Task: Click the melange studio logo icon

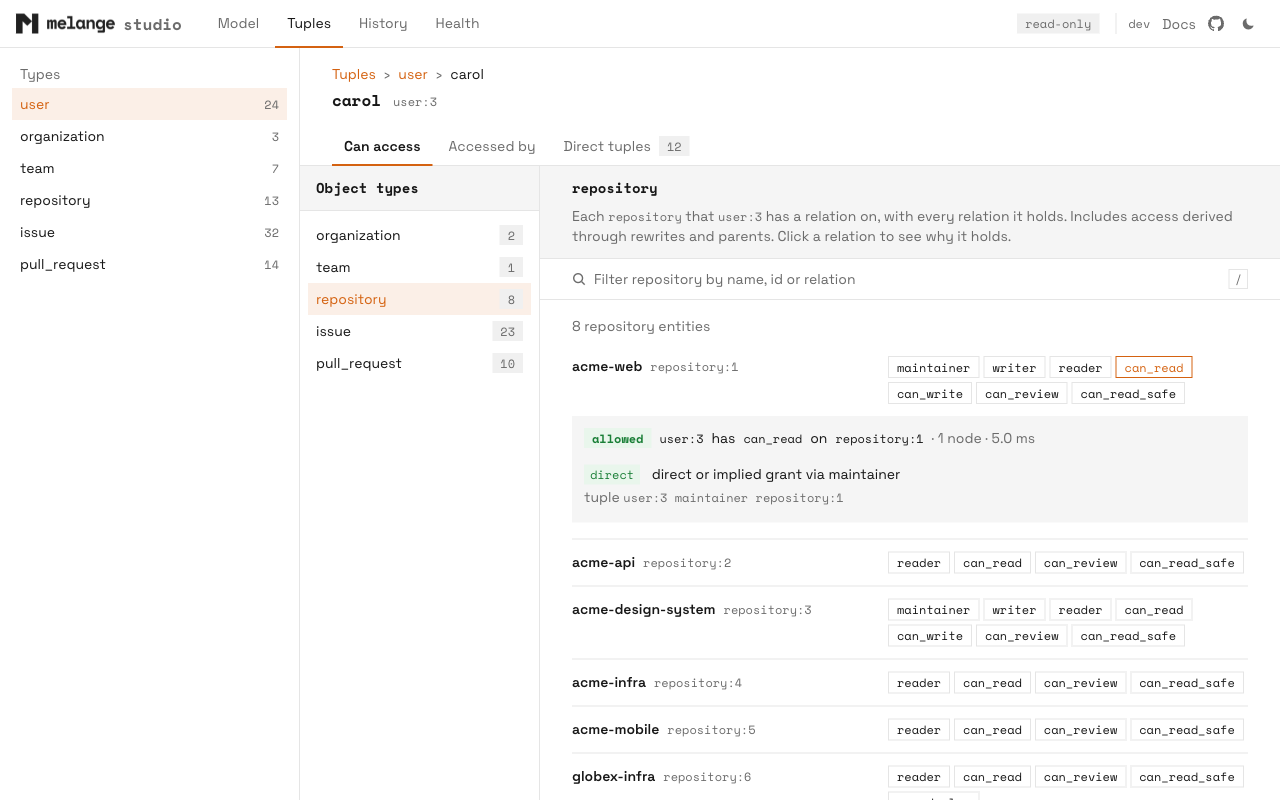Action: coord(27,24)
